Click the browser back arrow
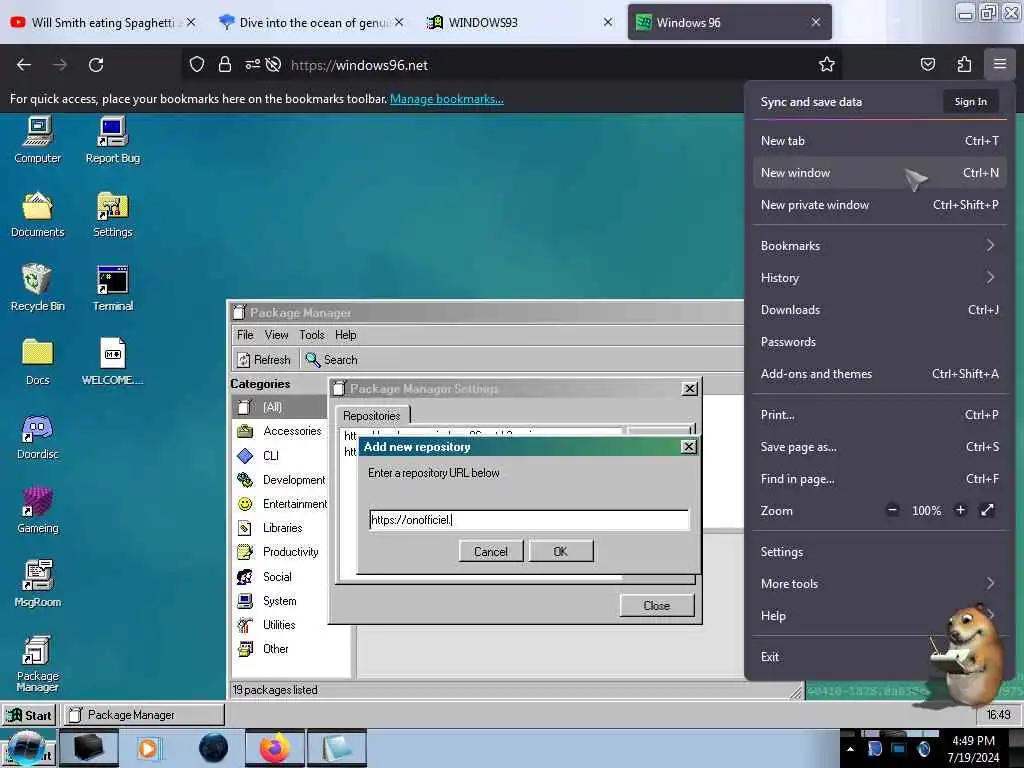 24,65
